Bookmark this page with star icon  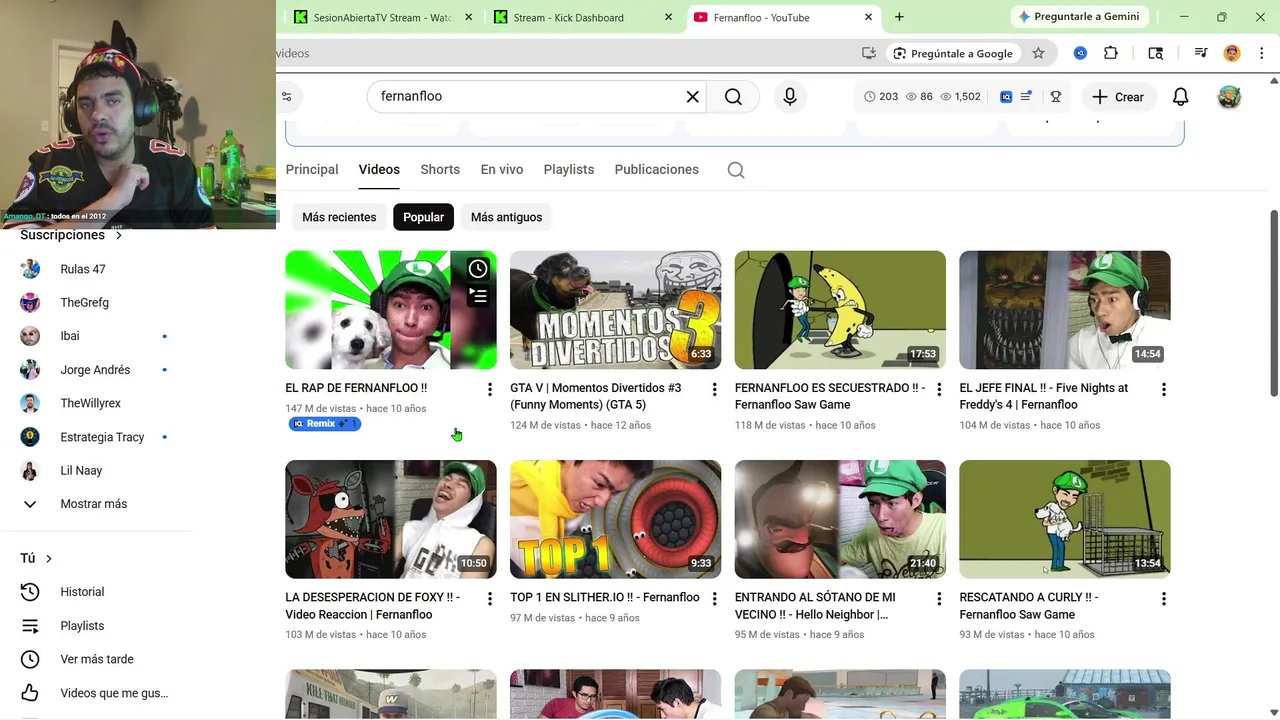[x=1038, y=53]
